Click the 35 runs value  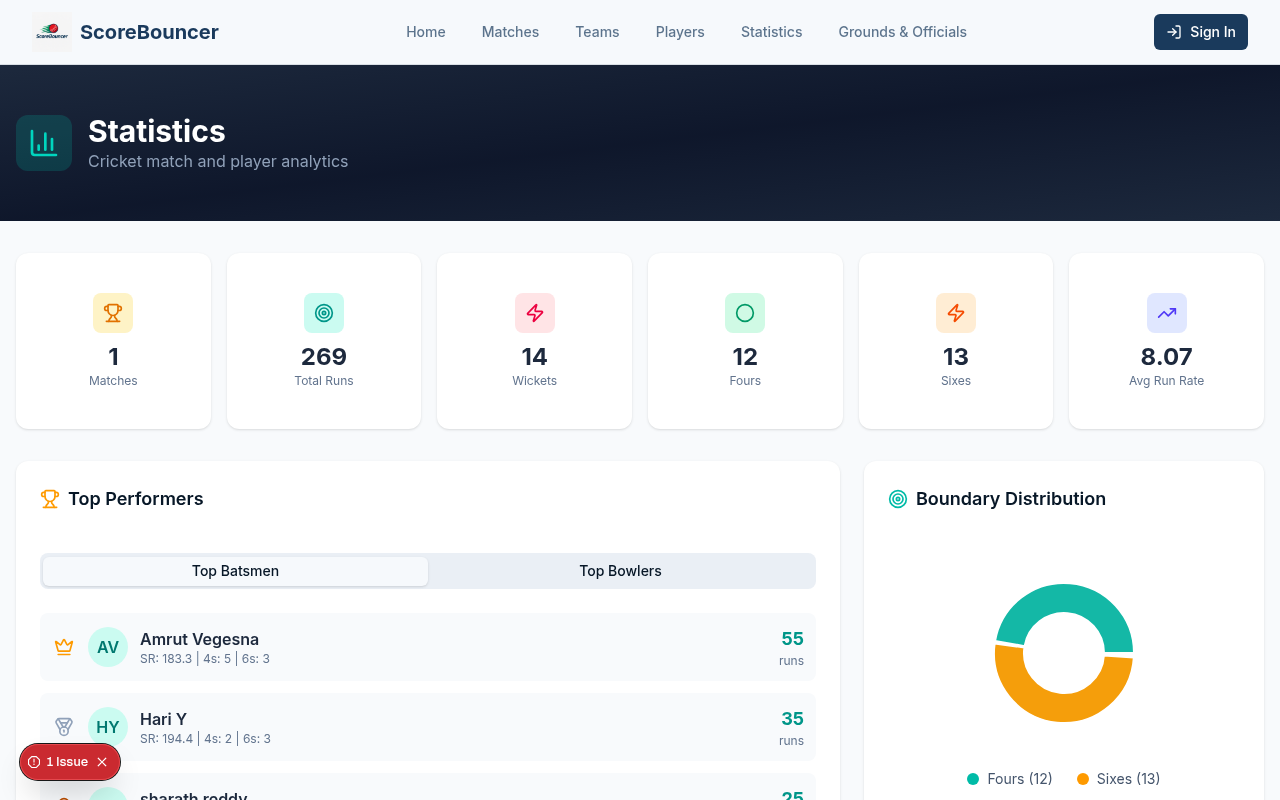pyautogui.click(x=792, y=719)
